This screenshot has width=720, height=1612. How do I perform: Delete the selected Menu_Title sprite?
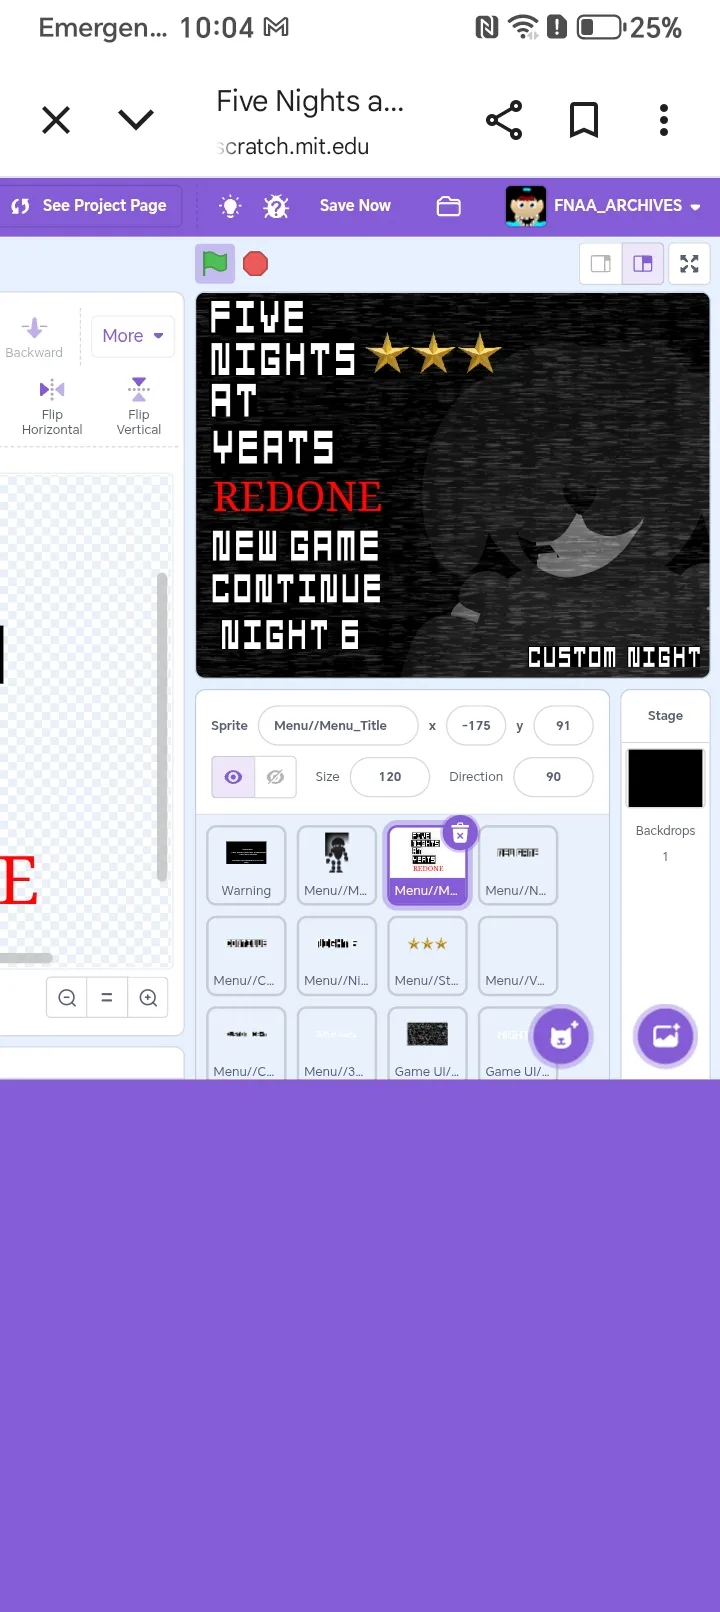[460, 833]
